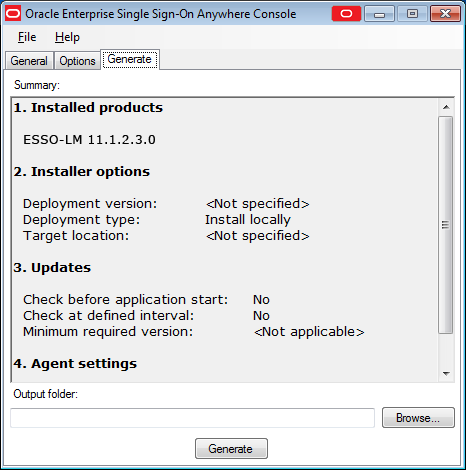This screenshot has width=466, height=470.
Task: Select the Generate tab
Action: pos(130,59)
